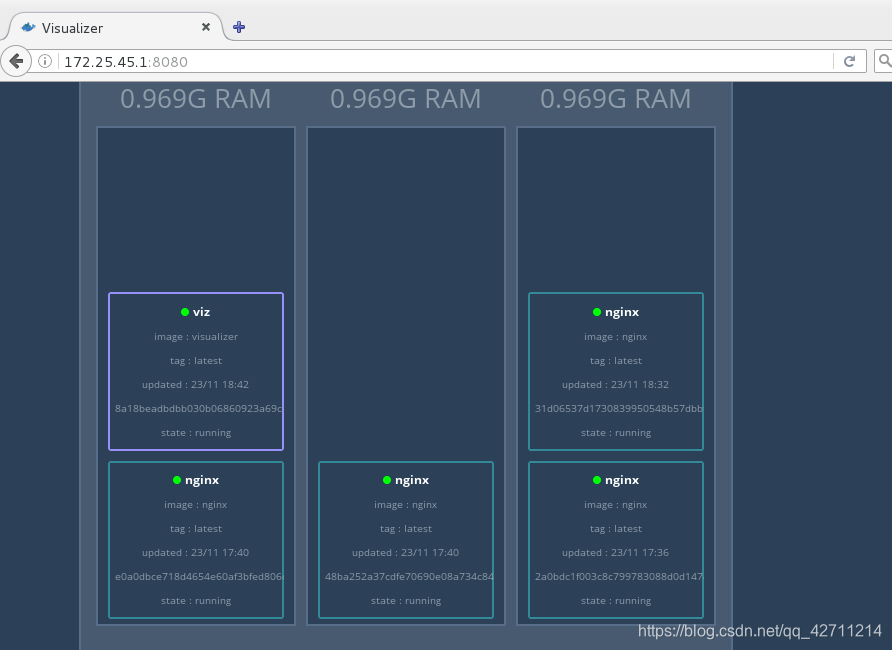Click 'tag : latest' in the nginx card updated 18:32
Screen dimensions: 892x650
click(x=616, y=361)
